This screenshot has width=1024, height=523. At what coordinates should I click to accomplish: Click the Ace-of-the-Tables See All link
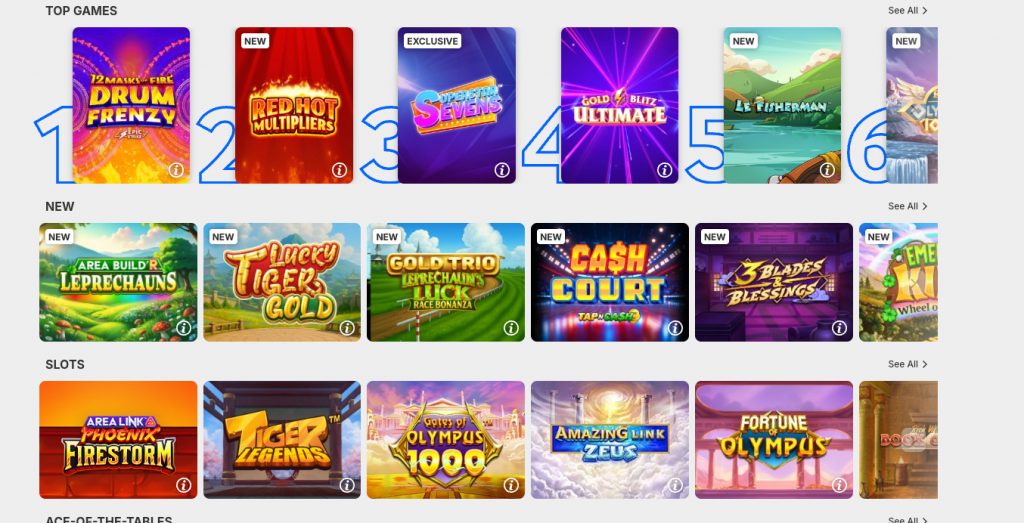908,520
